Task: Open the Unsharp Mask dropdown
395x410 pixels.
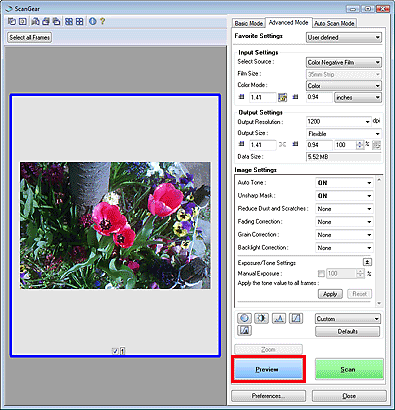Action: pyautogui.click(x=344, y=196)
